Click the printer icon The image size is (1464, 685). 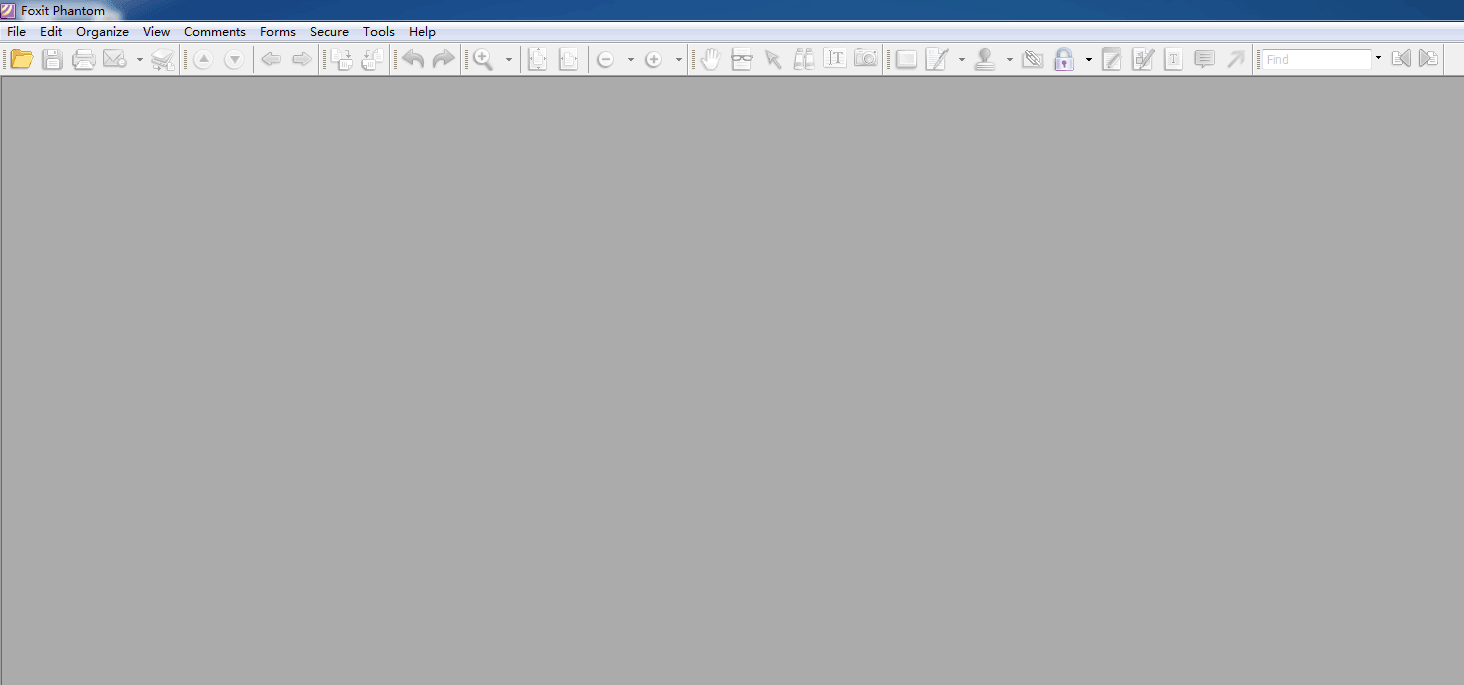84,59
